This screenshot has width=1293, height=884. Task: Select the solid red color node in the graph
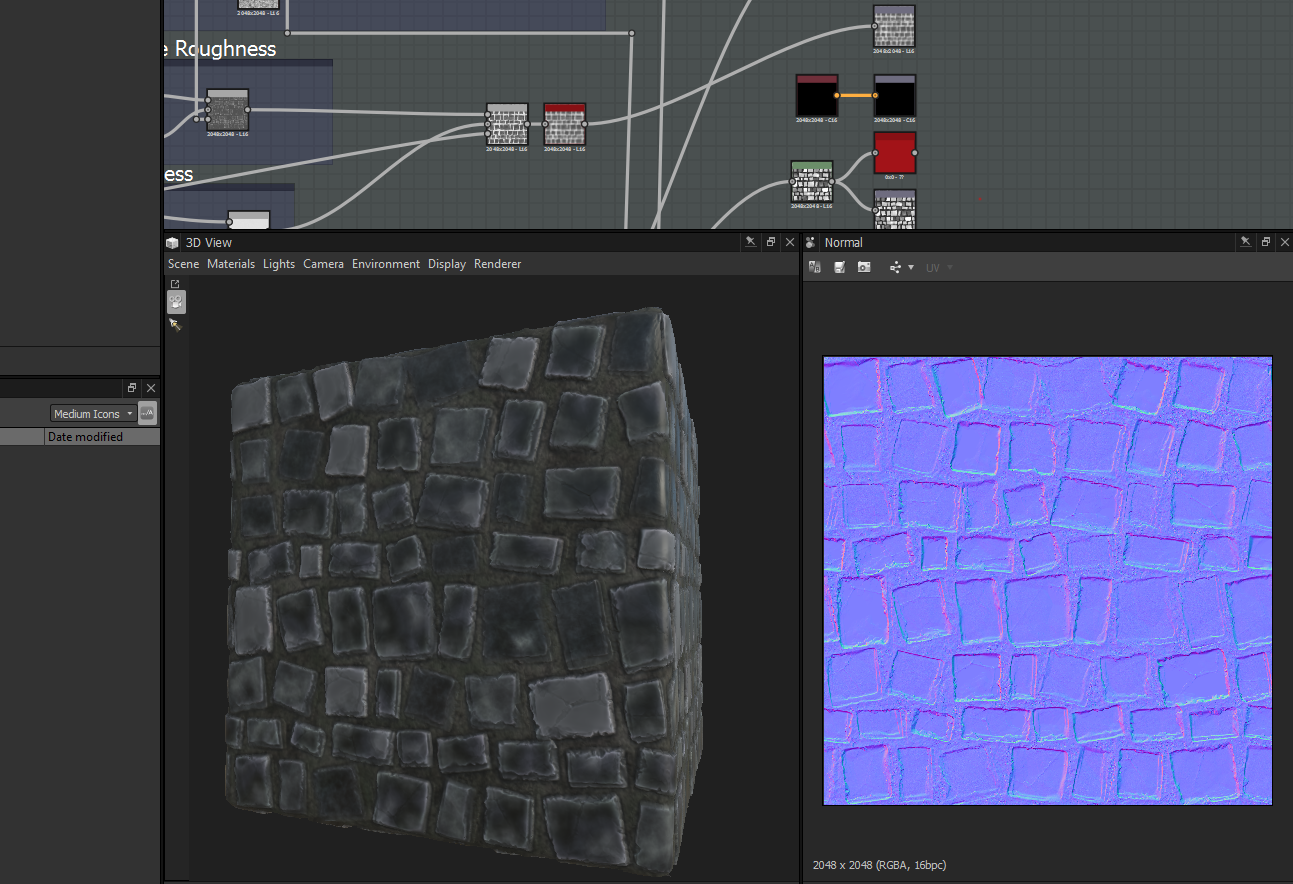(894, 151)
